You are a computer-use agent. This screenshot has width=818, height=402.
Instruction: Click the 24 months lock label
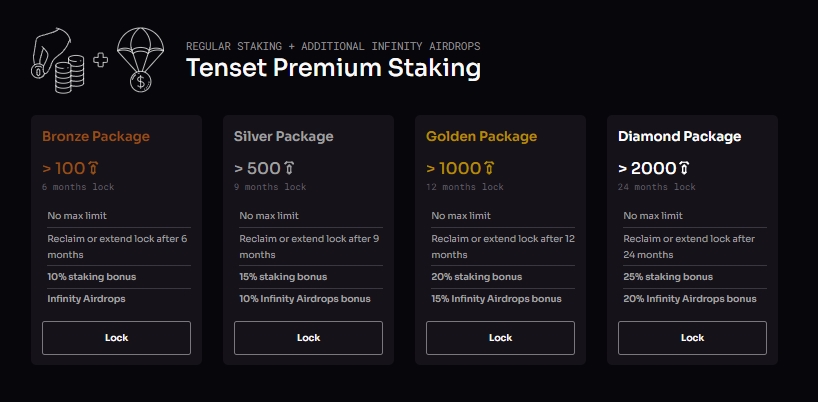(656, 187)
